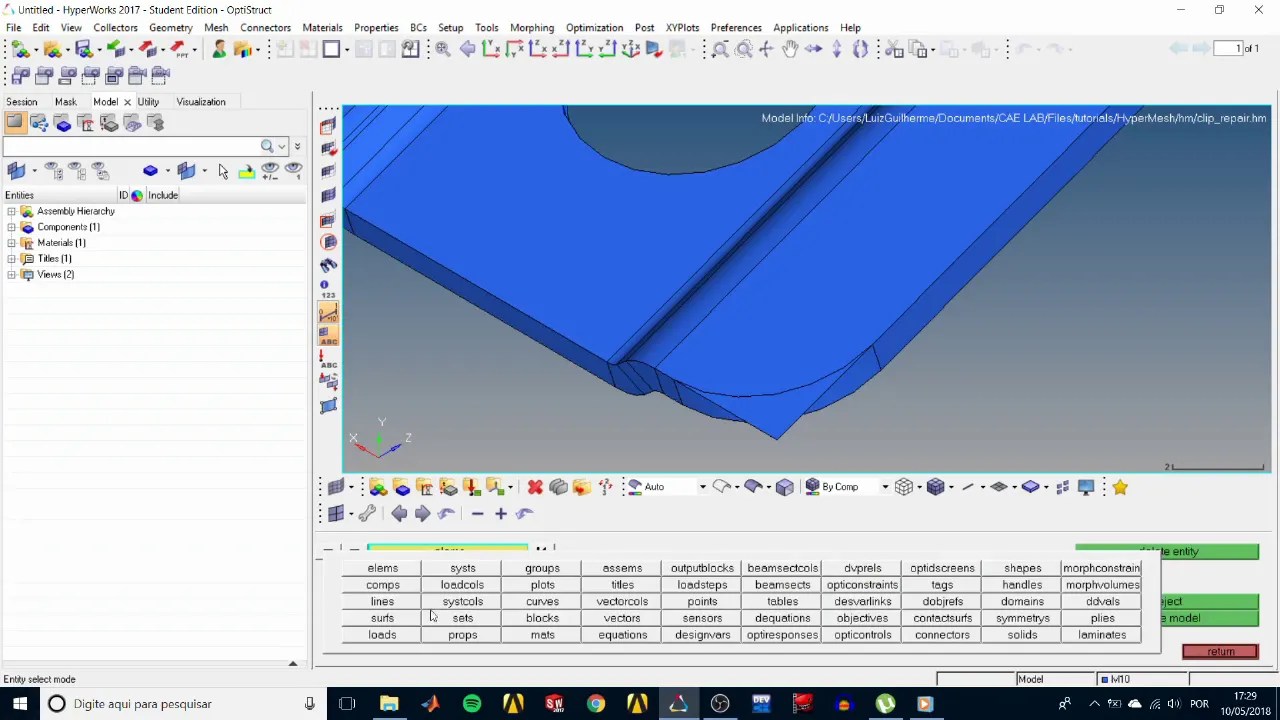The height and width of the screenshot is (720, 1280).
Task: Select the Component View icon in browser
Action: (x=63, y=123)
